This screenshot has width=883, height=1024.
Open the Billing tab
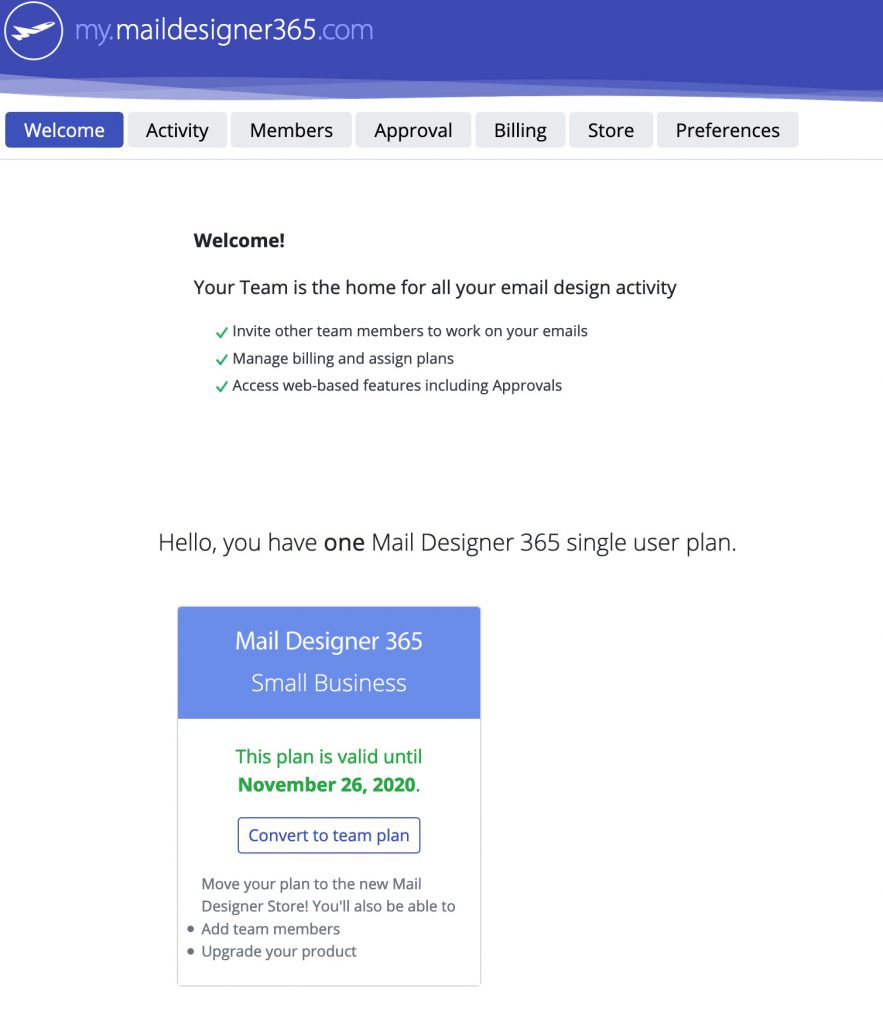[521, 130]
